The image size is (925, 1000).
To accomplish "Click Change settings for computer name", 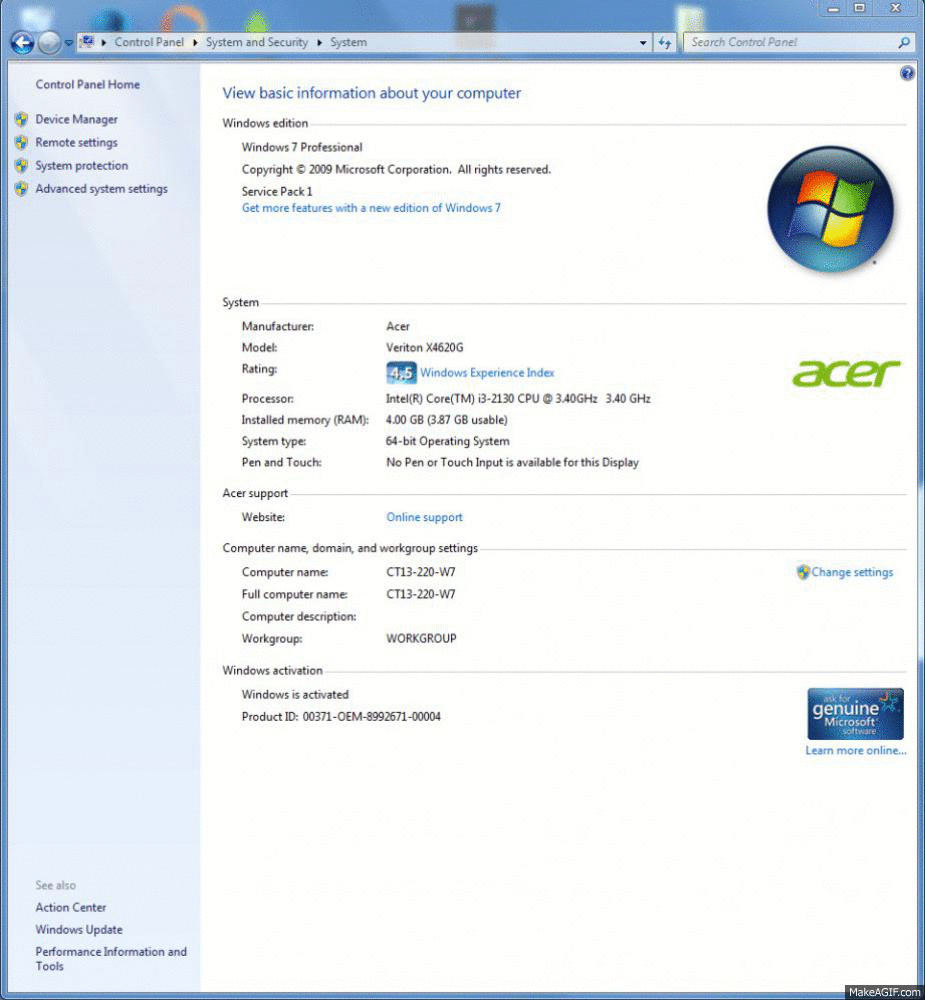I will pyautogui.click(x=851, y=573).
